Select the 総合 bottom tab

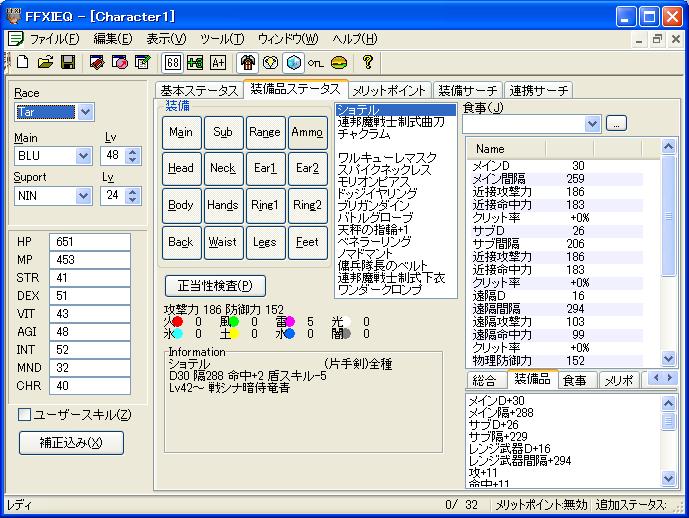(x=484, y=380)
